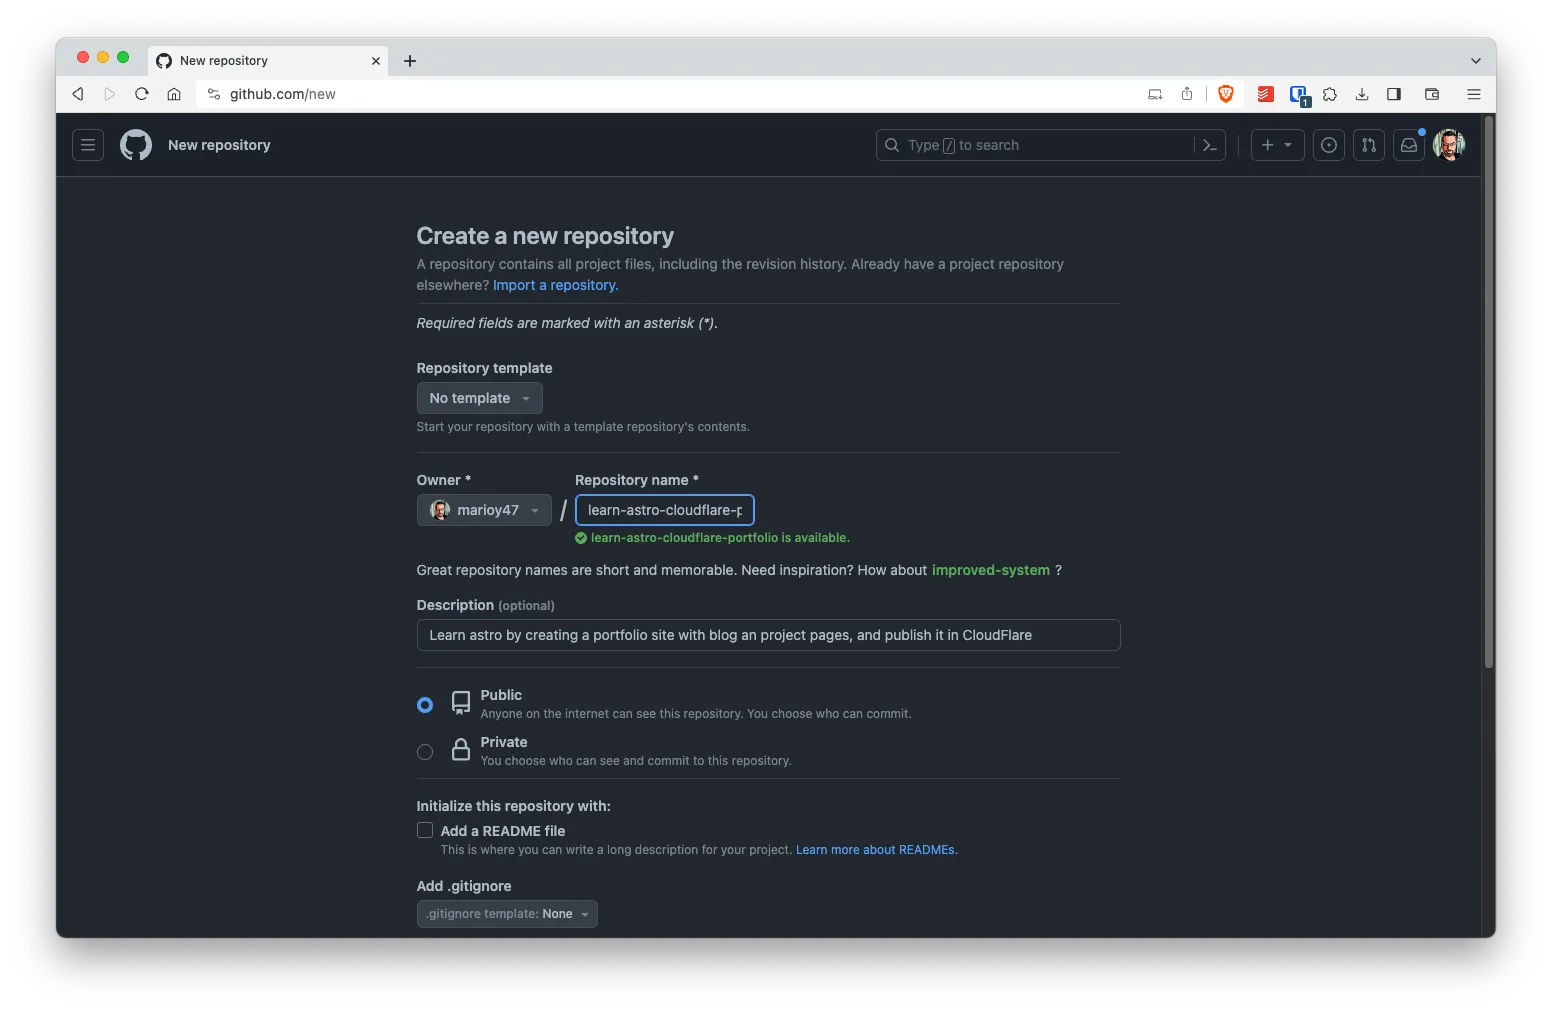Click the github.com/new address bar

(x=283, y=94)
